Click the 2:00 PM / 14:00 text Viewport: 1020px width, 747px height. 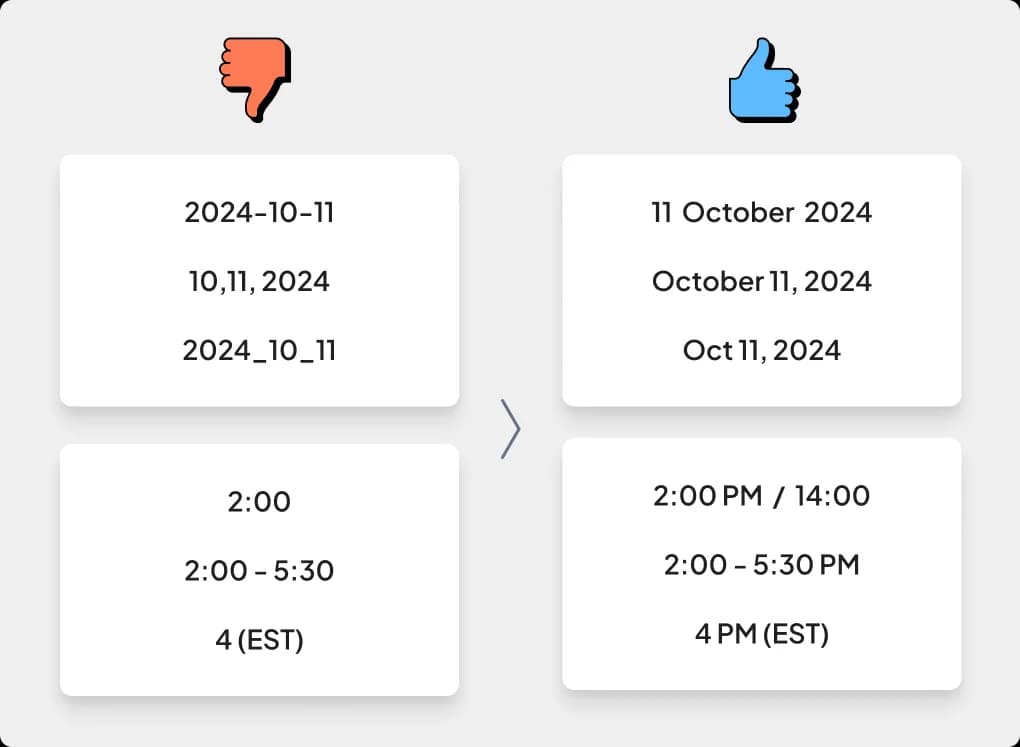(762, 496)
